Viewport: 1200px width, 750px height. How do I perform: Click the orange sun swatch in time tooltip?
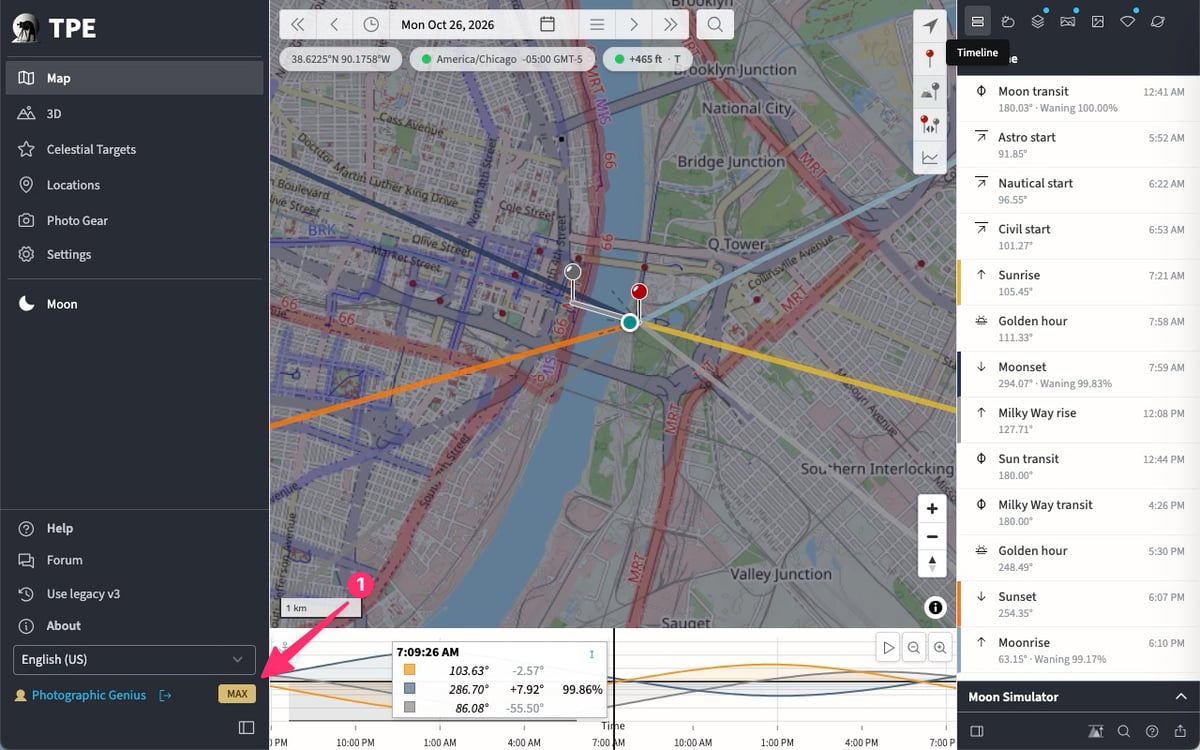pos(410,670)
